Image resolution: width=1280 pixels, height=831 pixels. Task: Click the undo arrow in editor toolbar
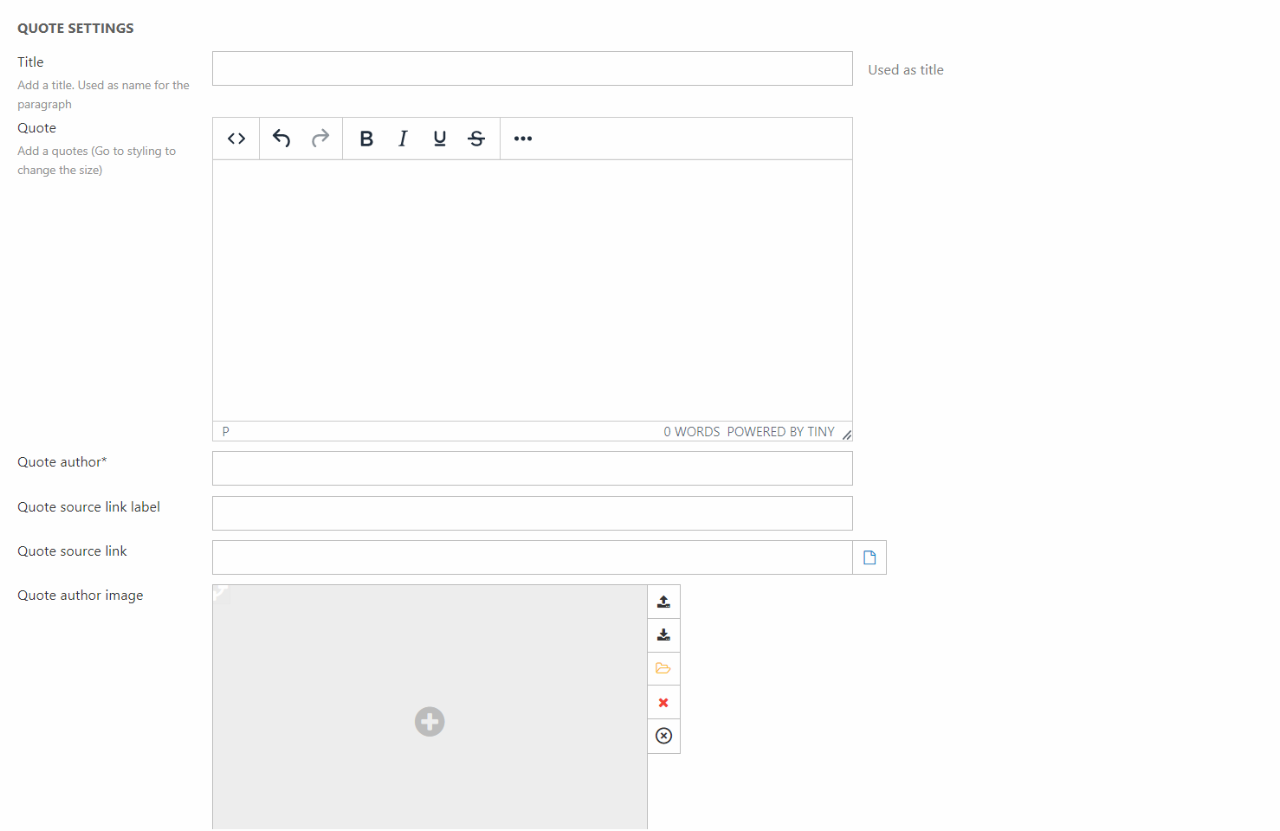(x=282, y=139)
